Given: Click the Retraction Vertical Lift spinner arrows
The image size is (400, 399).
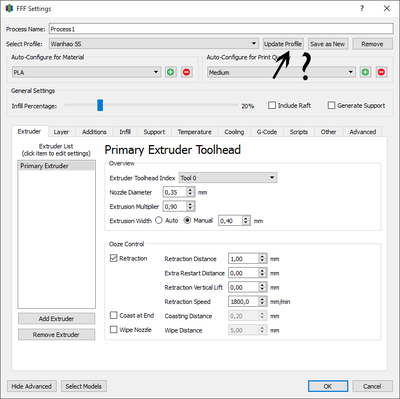Looking at the screenshot, I should pos(262,287).
